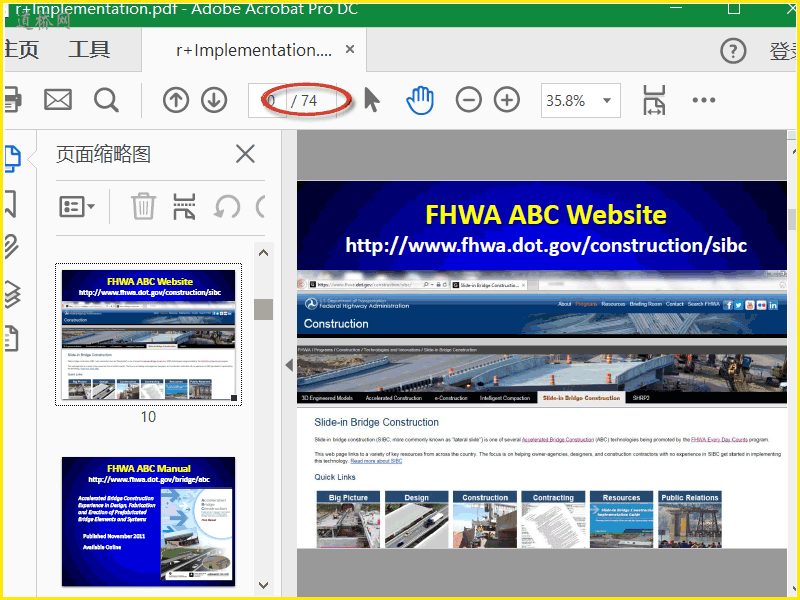This screenshot has height=600, width=800.
Task: Click the Slide-in Bridge Construction heading
Action: click(377, 422)
